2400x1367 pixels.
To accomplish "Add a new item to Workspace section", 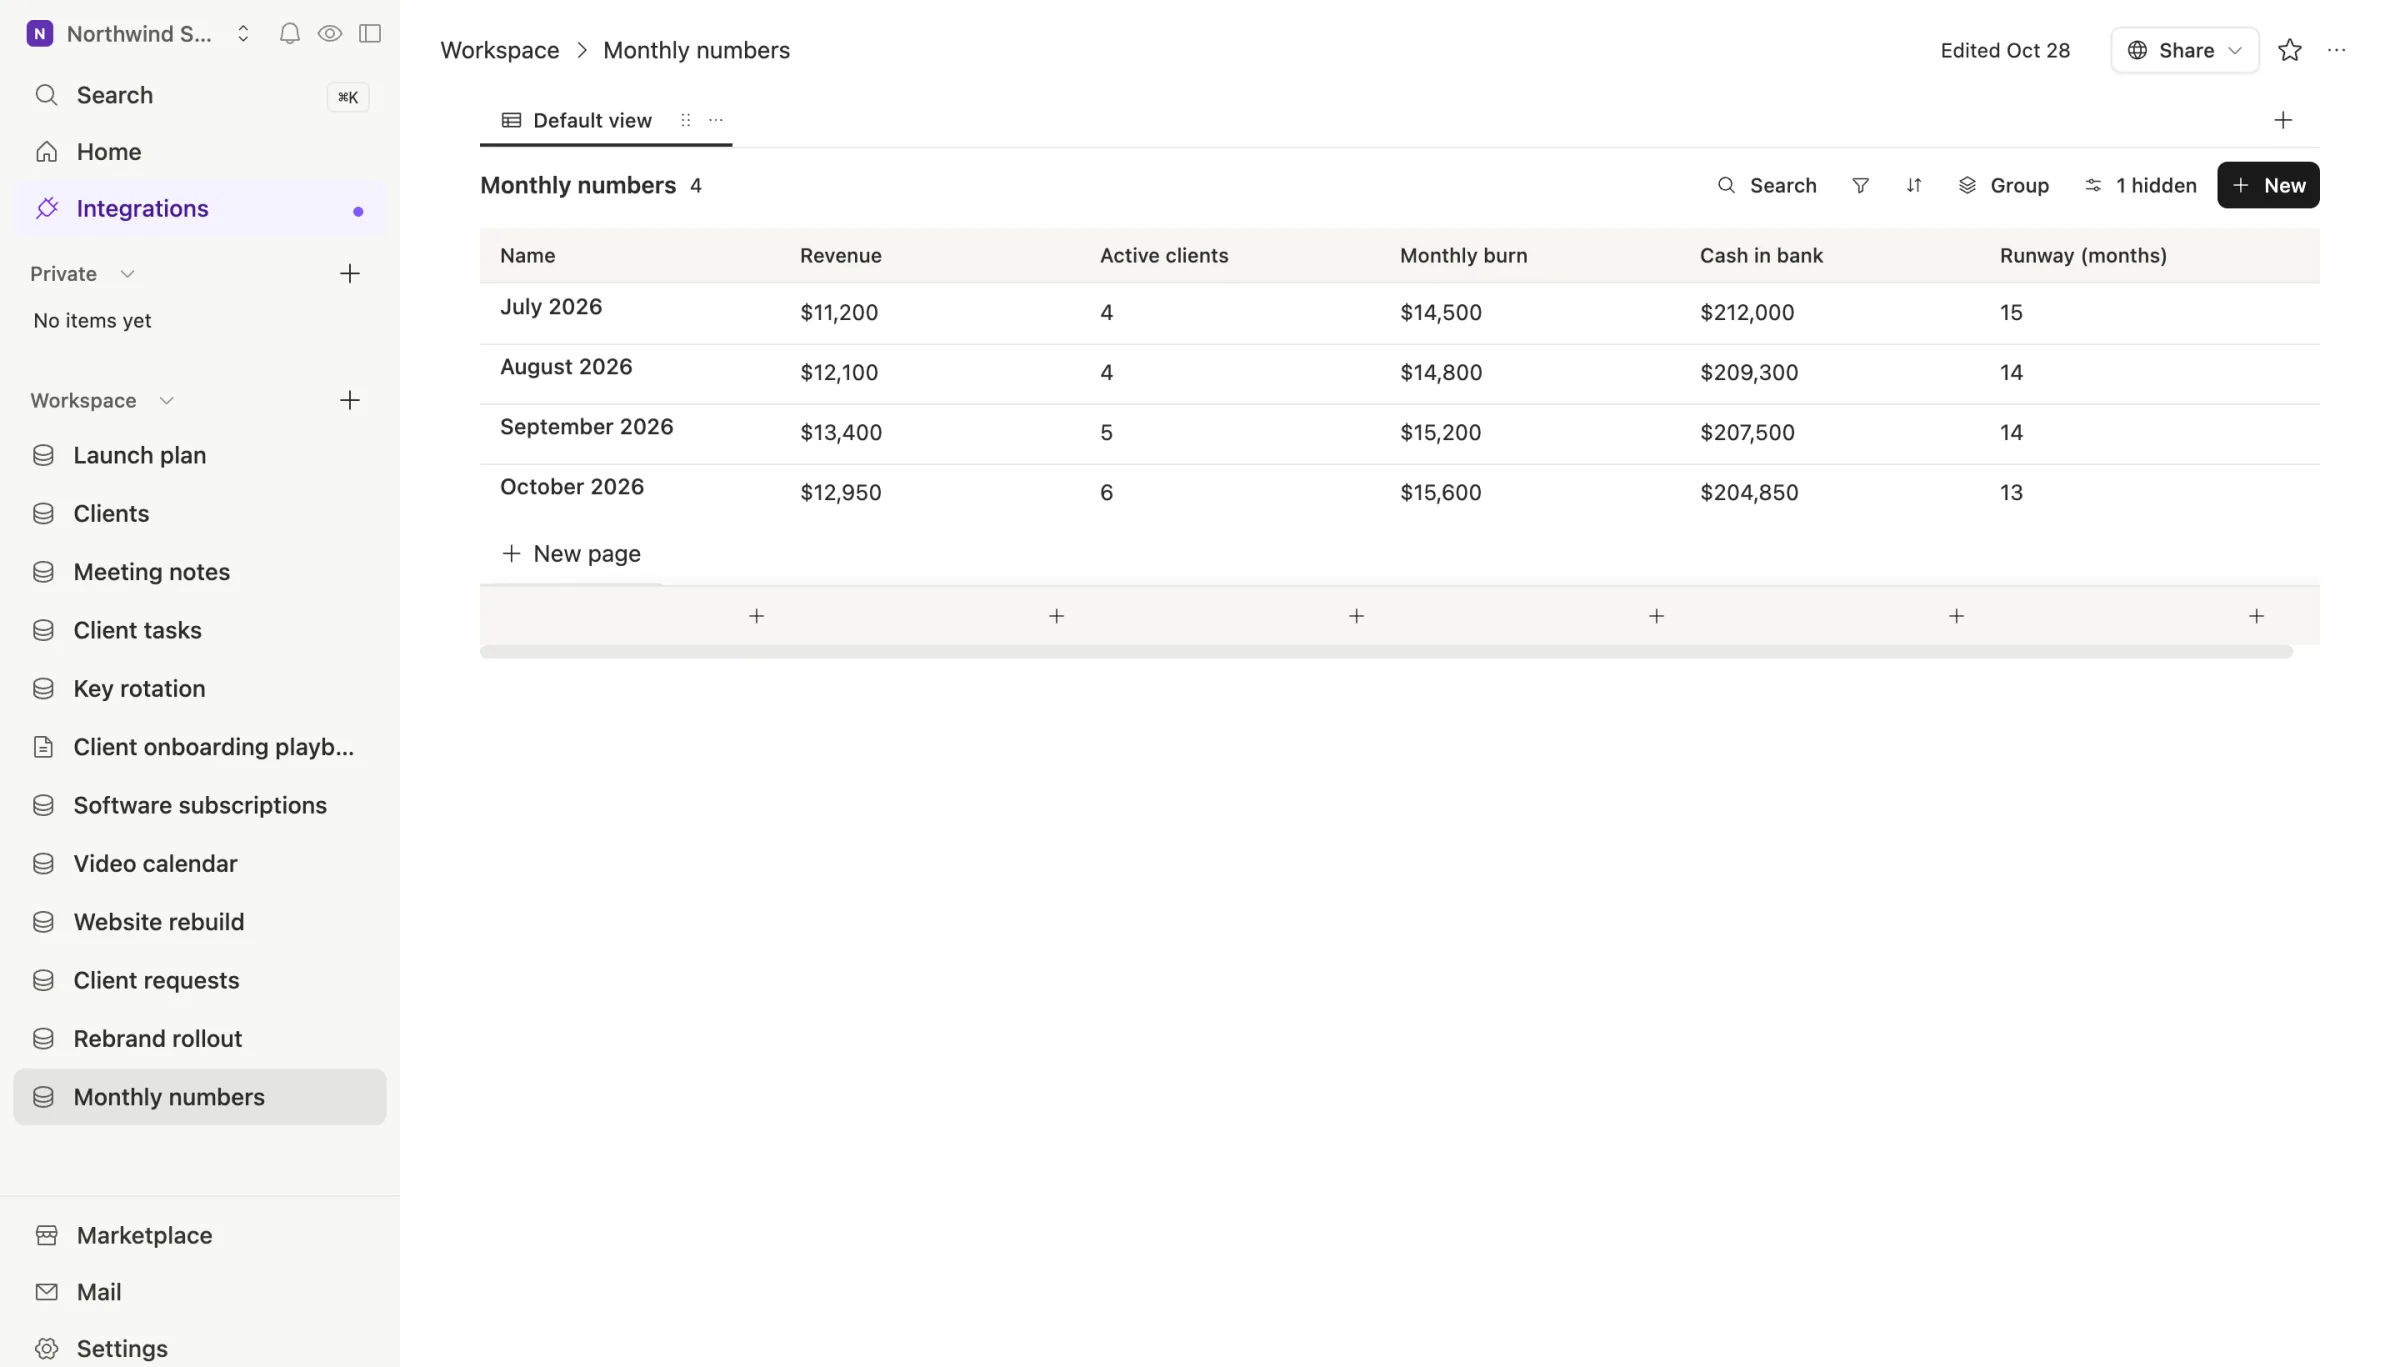I will click(x=349, y=401).
